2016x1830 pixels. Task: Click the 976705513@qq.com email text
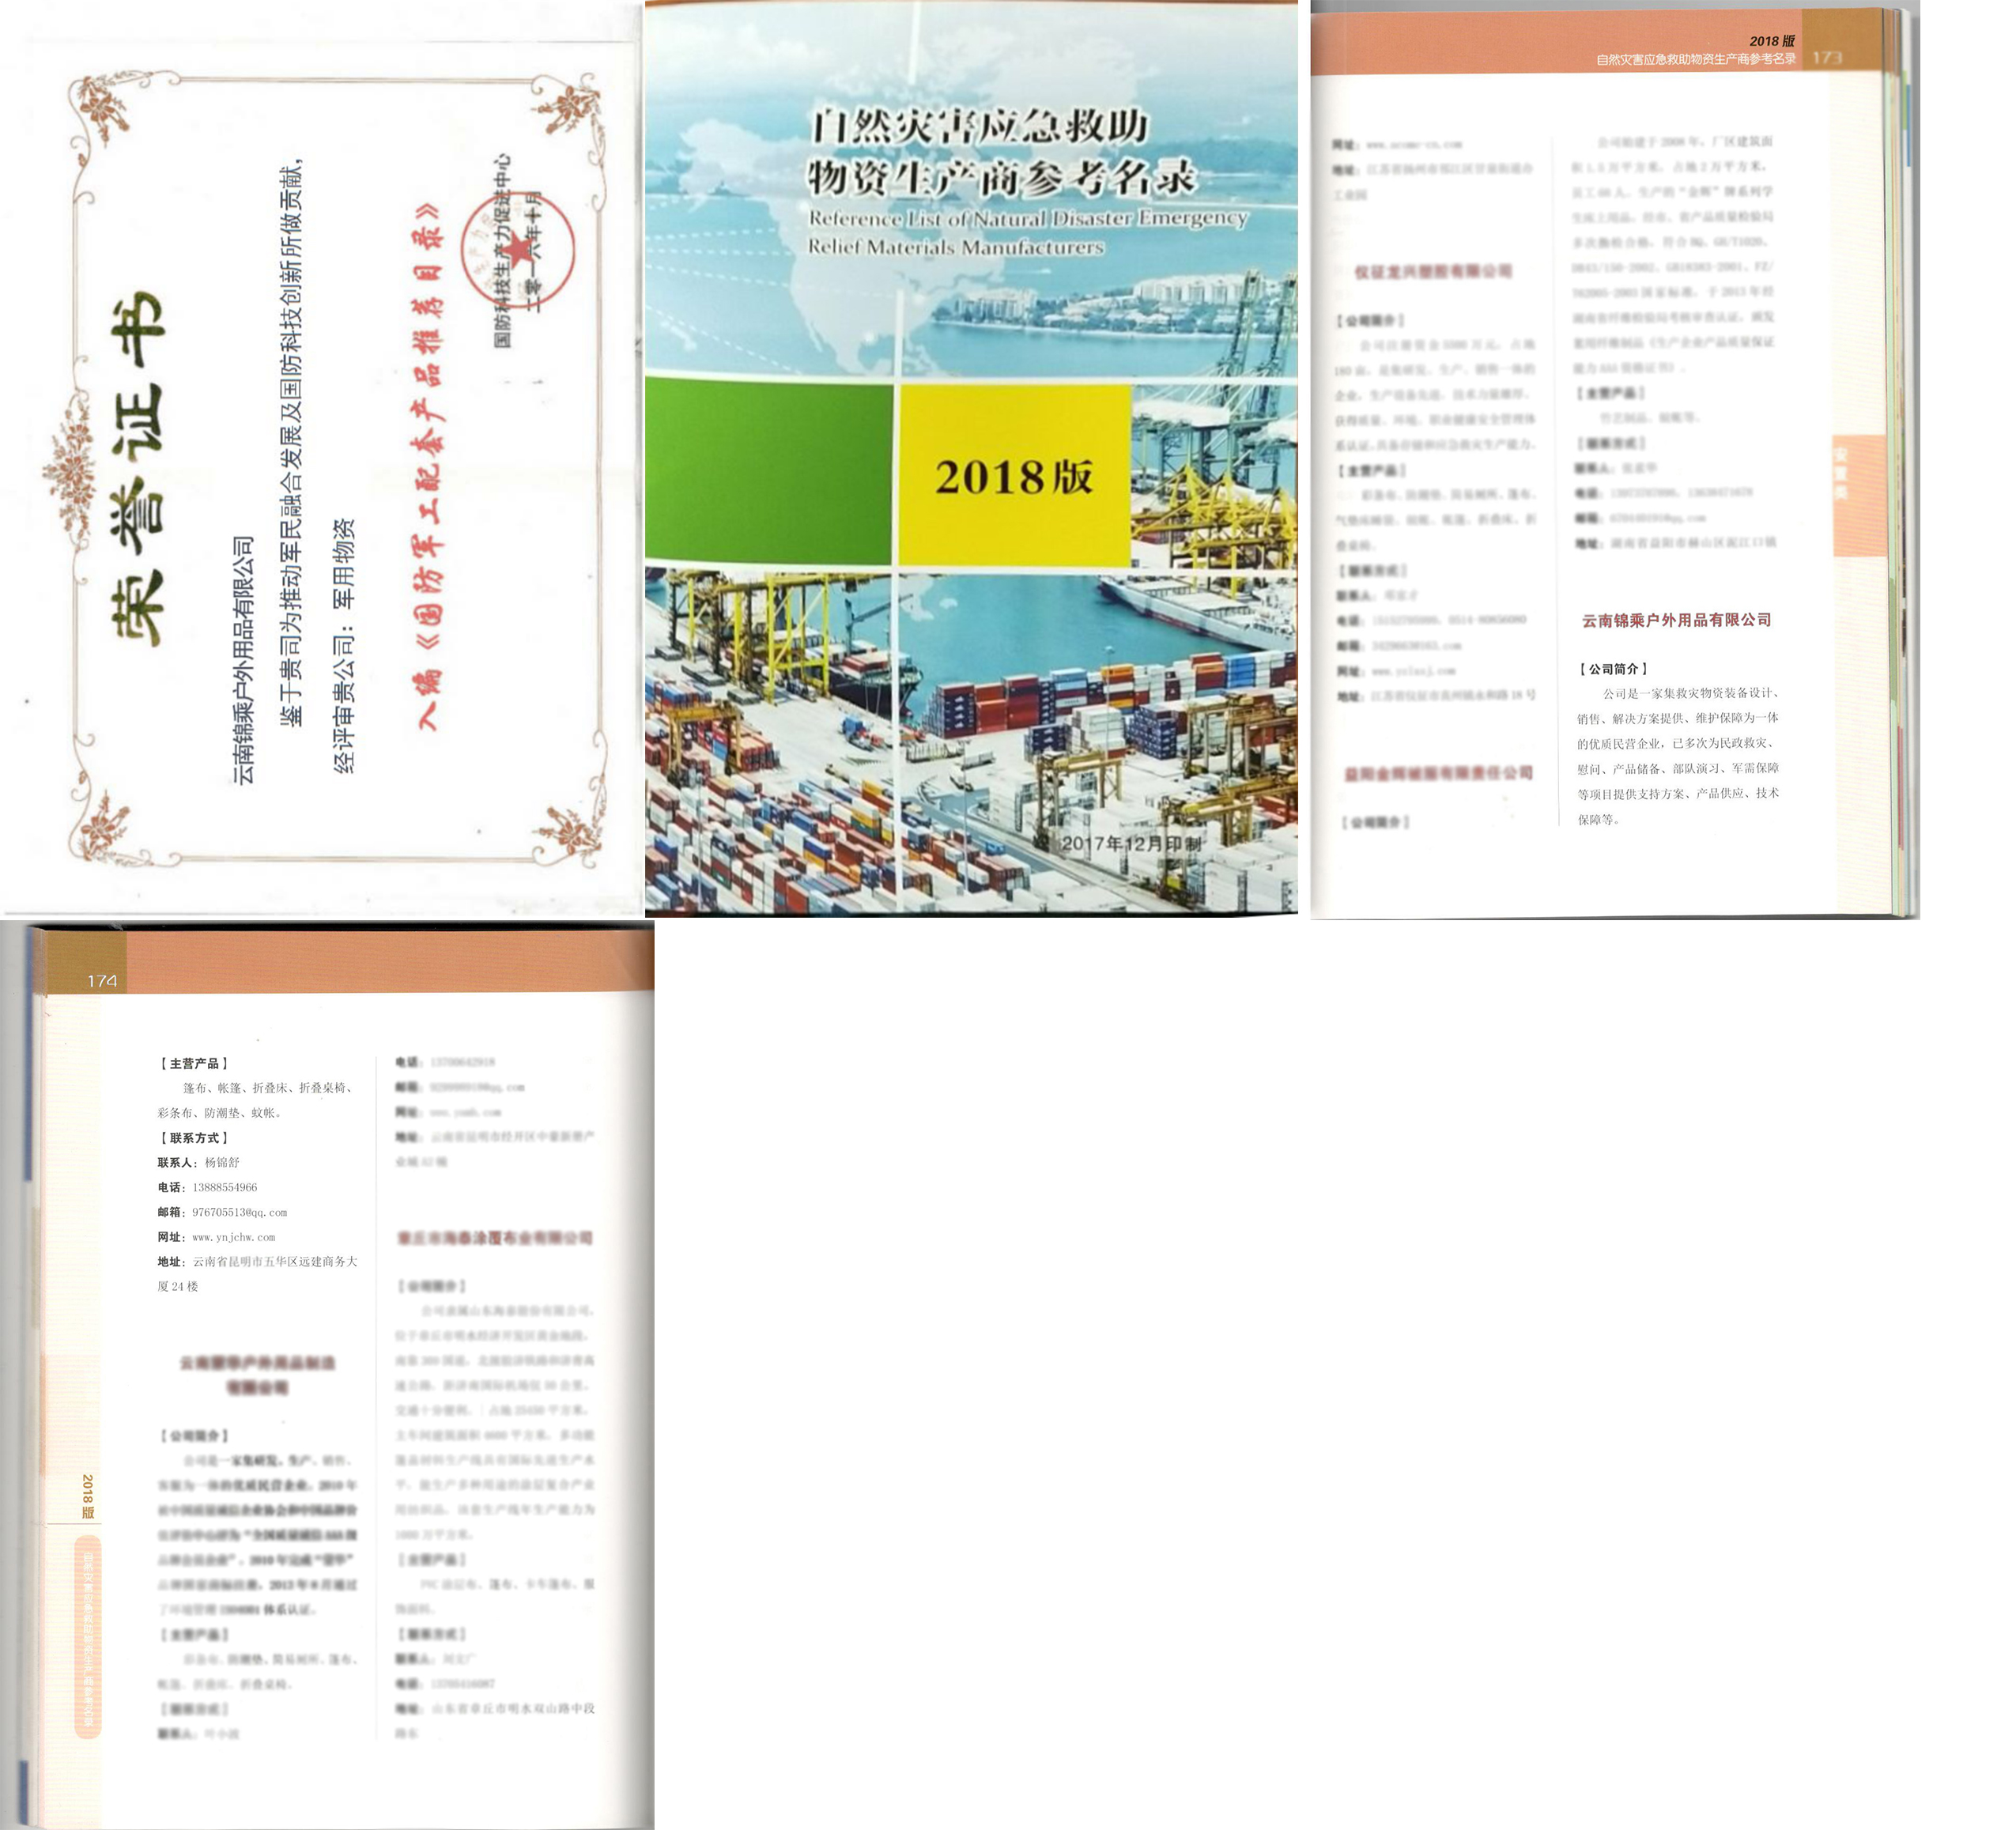click(x=239, y=1212)
